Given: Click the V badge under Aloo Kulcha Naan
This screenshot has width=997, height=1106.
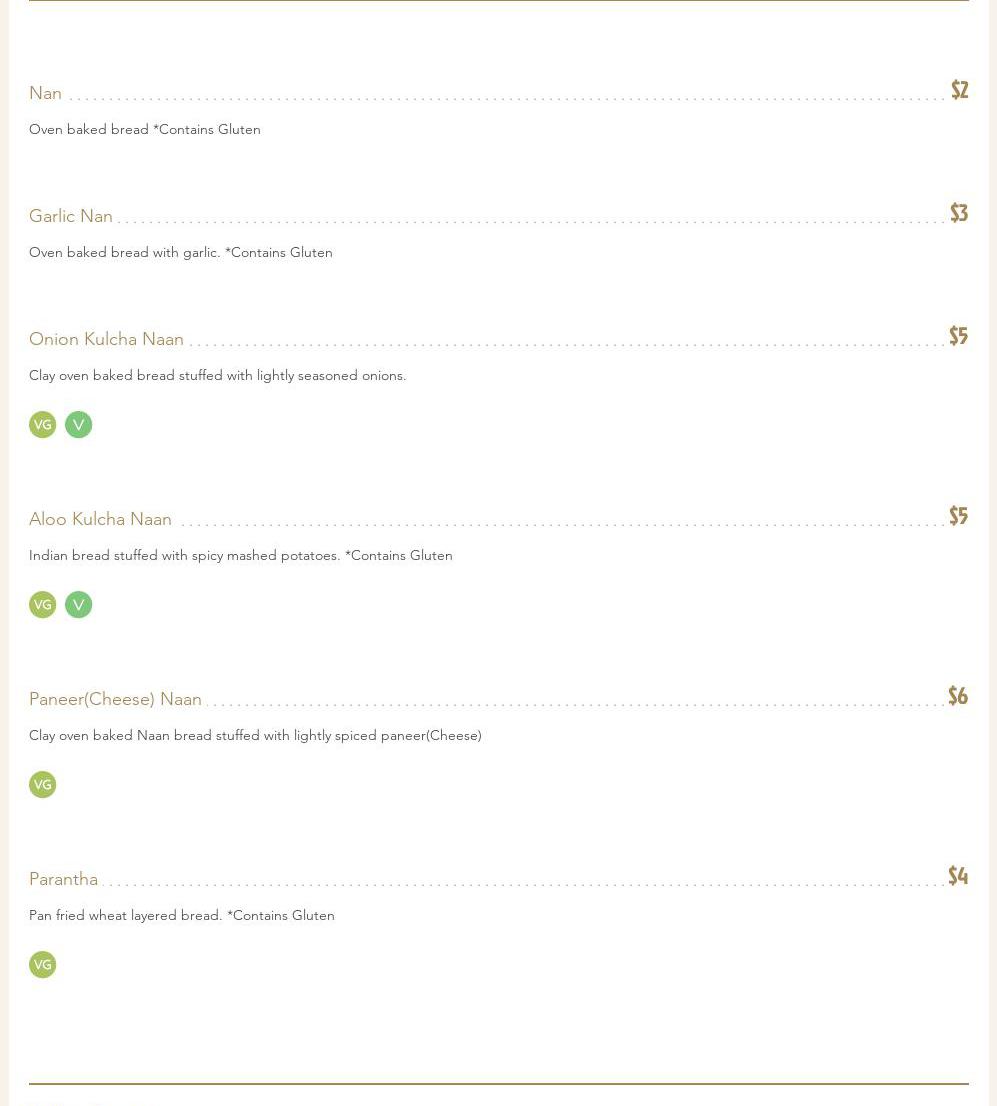Looking at the screenshot, I should pyautogui.click(x=78, y=605).
